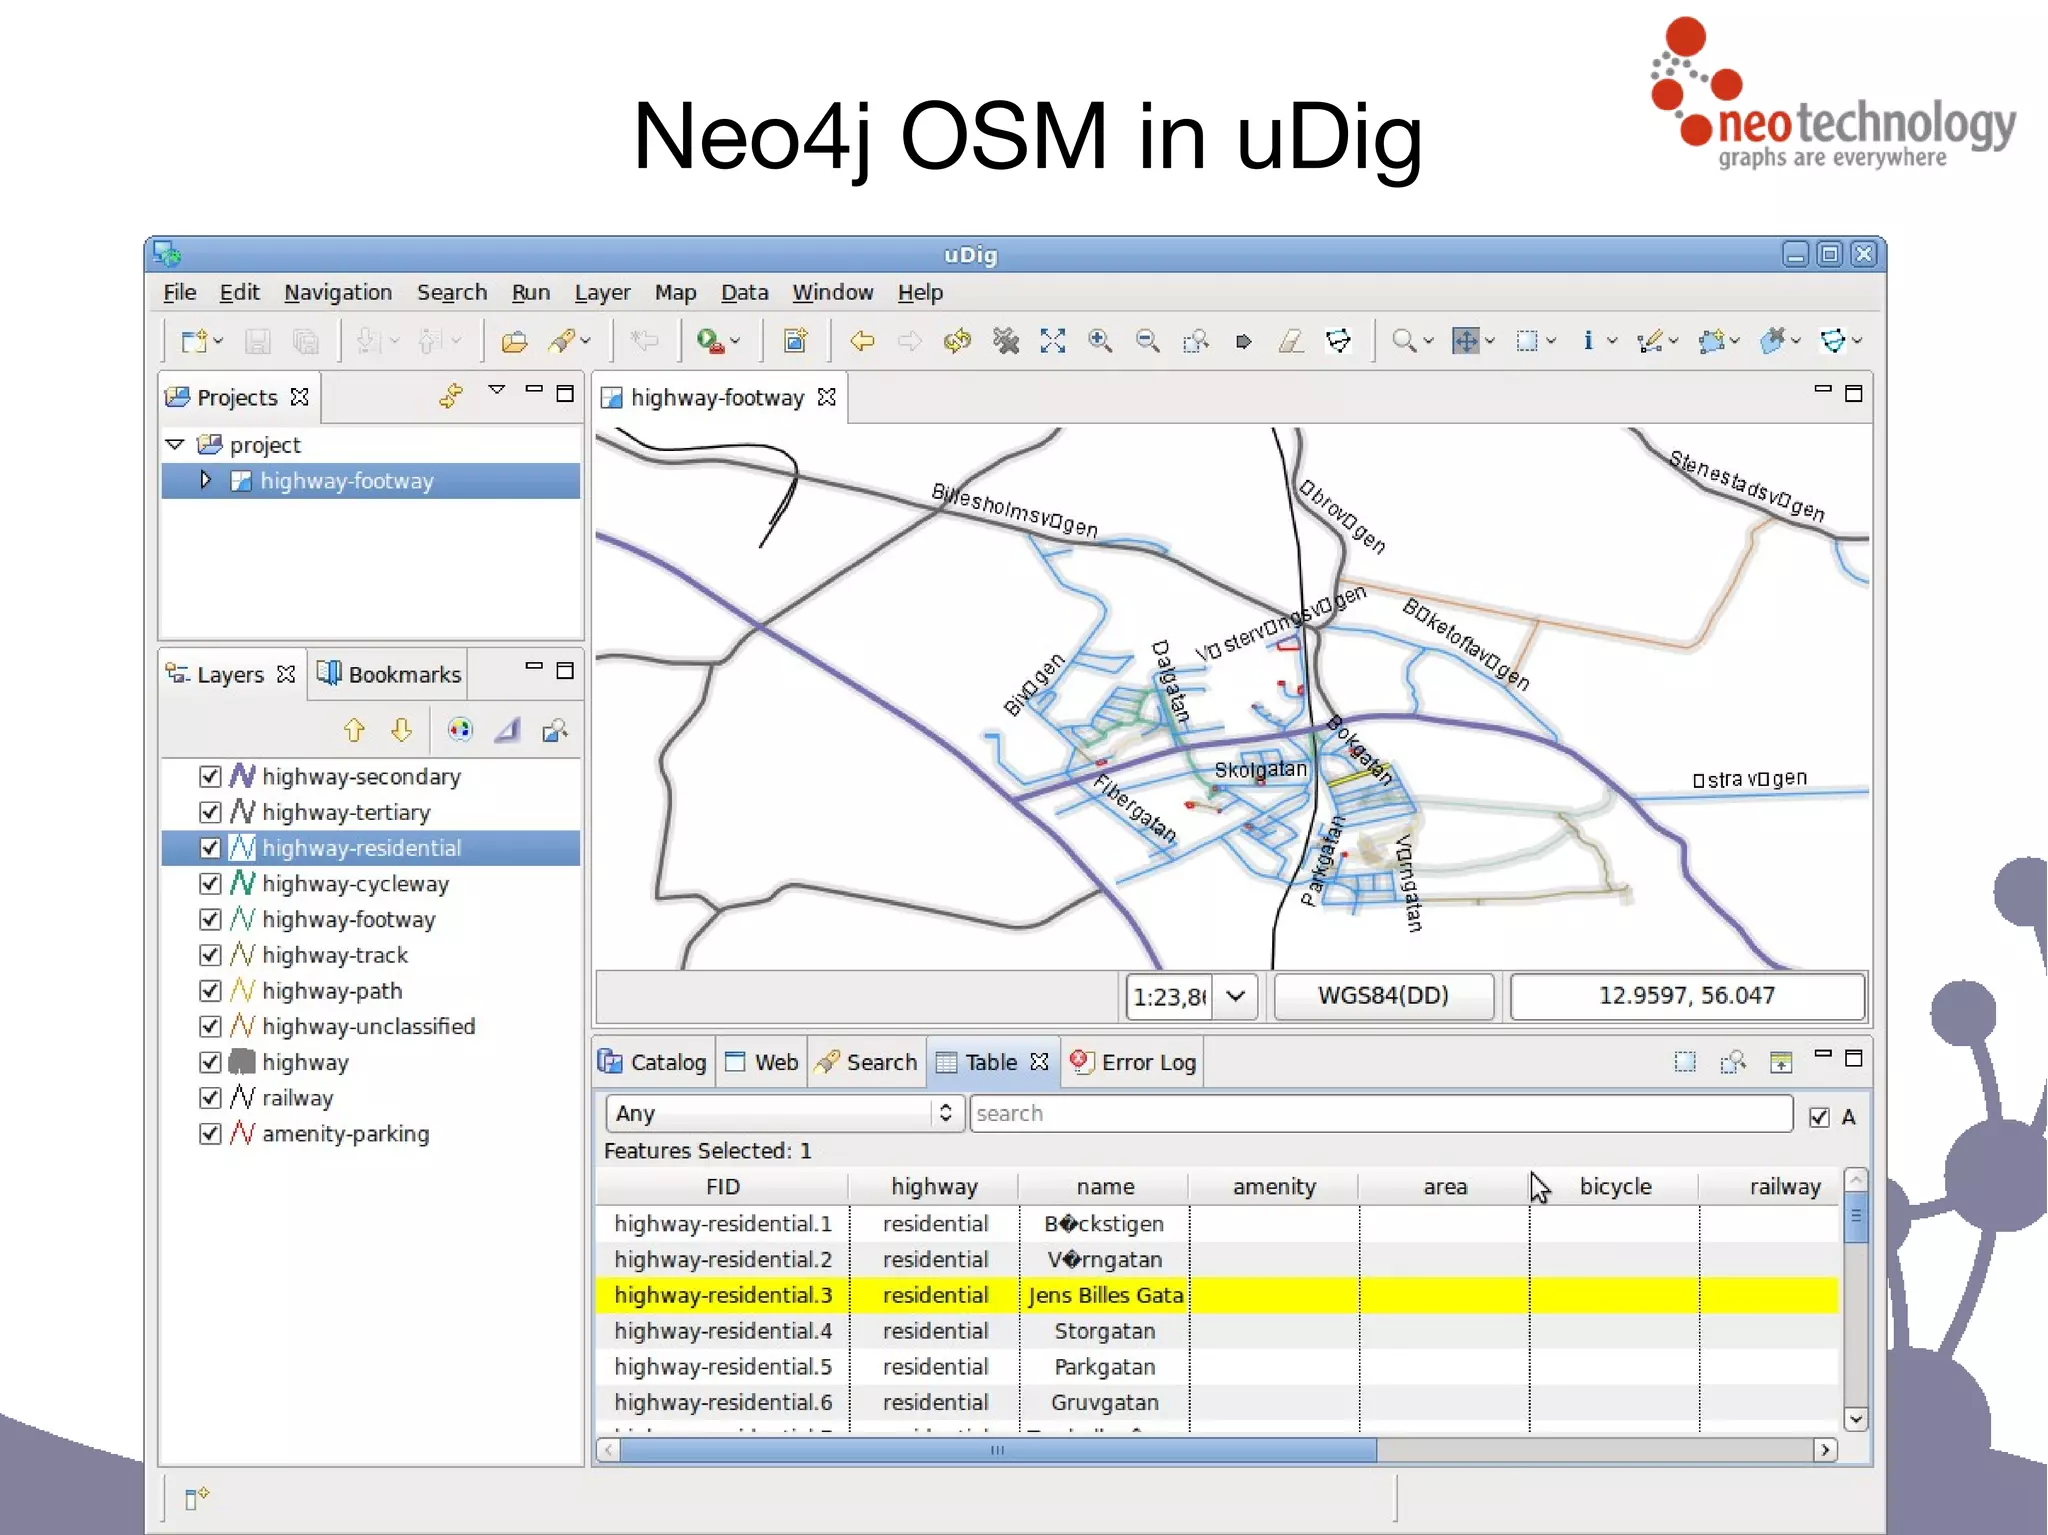Click the zoom to layer icon in Layers panel
The width and height of the screenshot is (2048, 1535).
pos(555,731)
